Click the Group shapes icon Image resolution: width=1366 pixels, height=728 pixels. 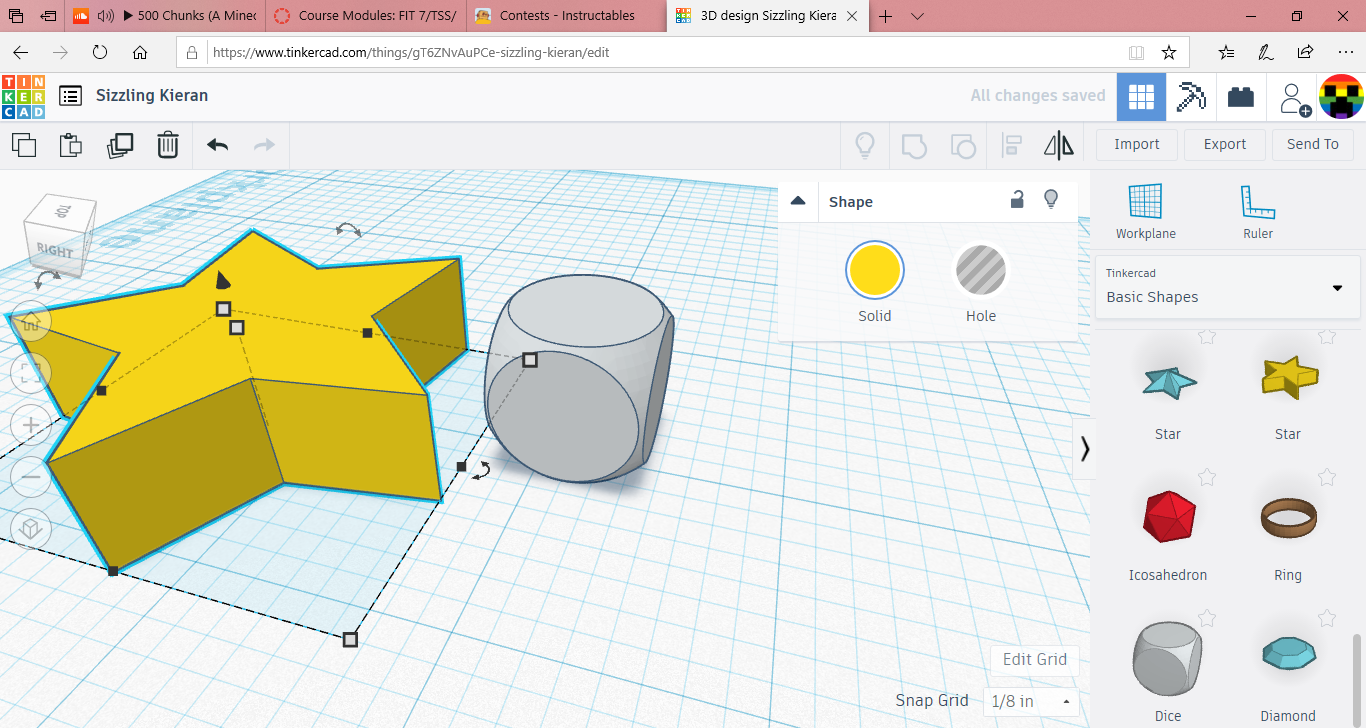click(914, 146)
